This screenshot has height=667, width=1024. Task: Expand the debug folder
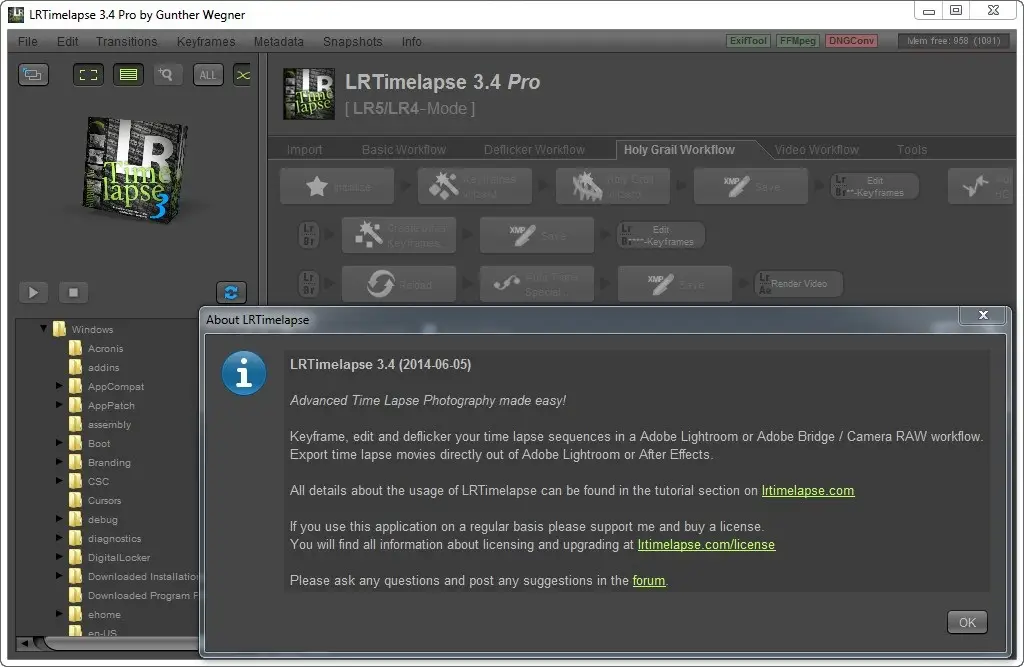[59, 518]
